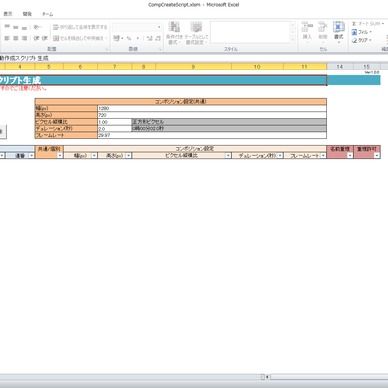Apply percent style format
The image size is (388, 388).
click(x=129, y=38)
